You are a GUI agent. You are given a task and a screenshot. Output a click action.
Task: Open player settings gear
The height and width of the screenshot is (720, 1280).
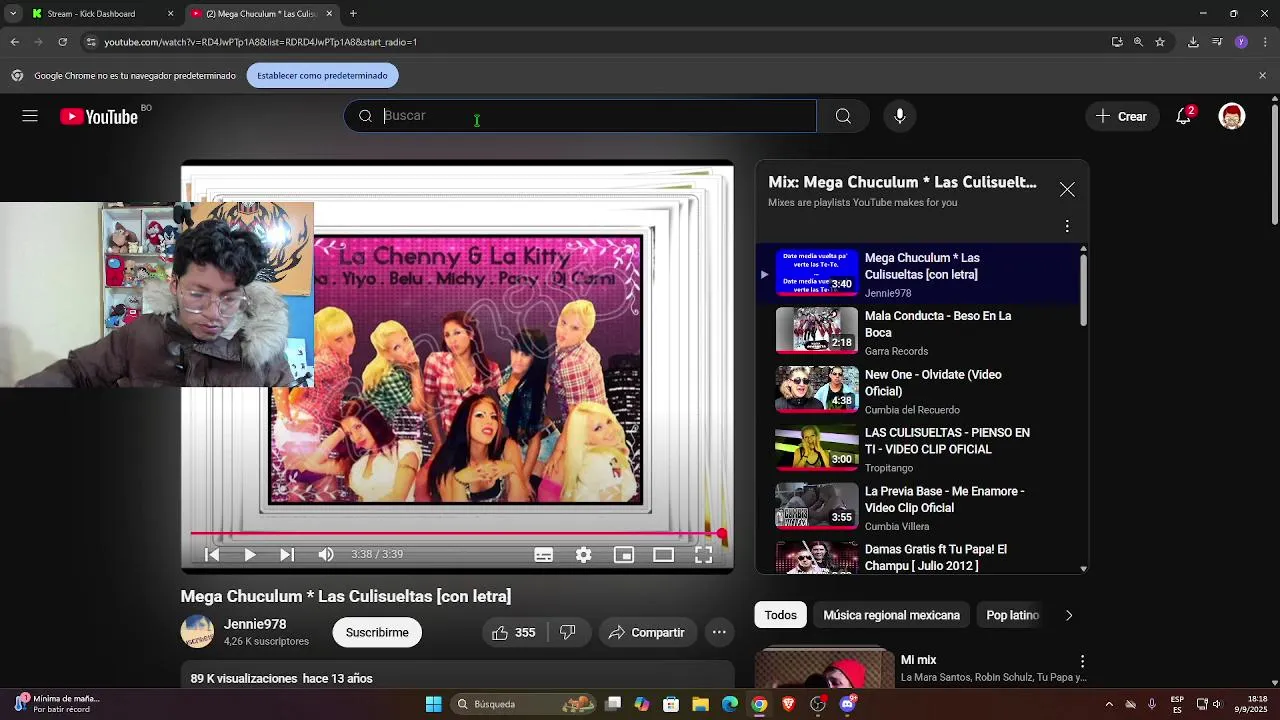click(x=584, y=555)
